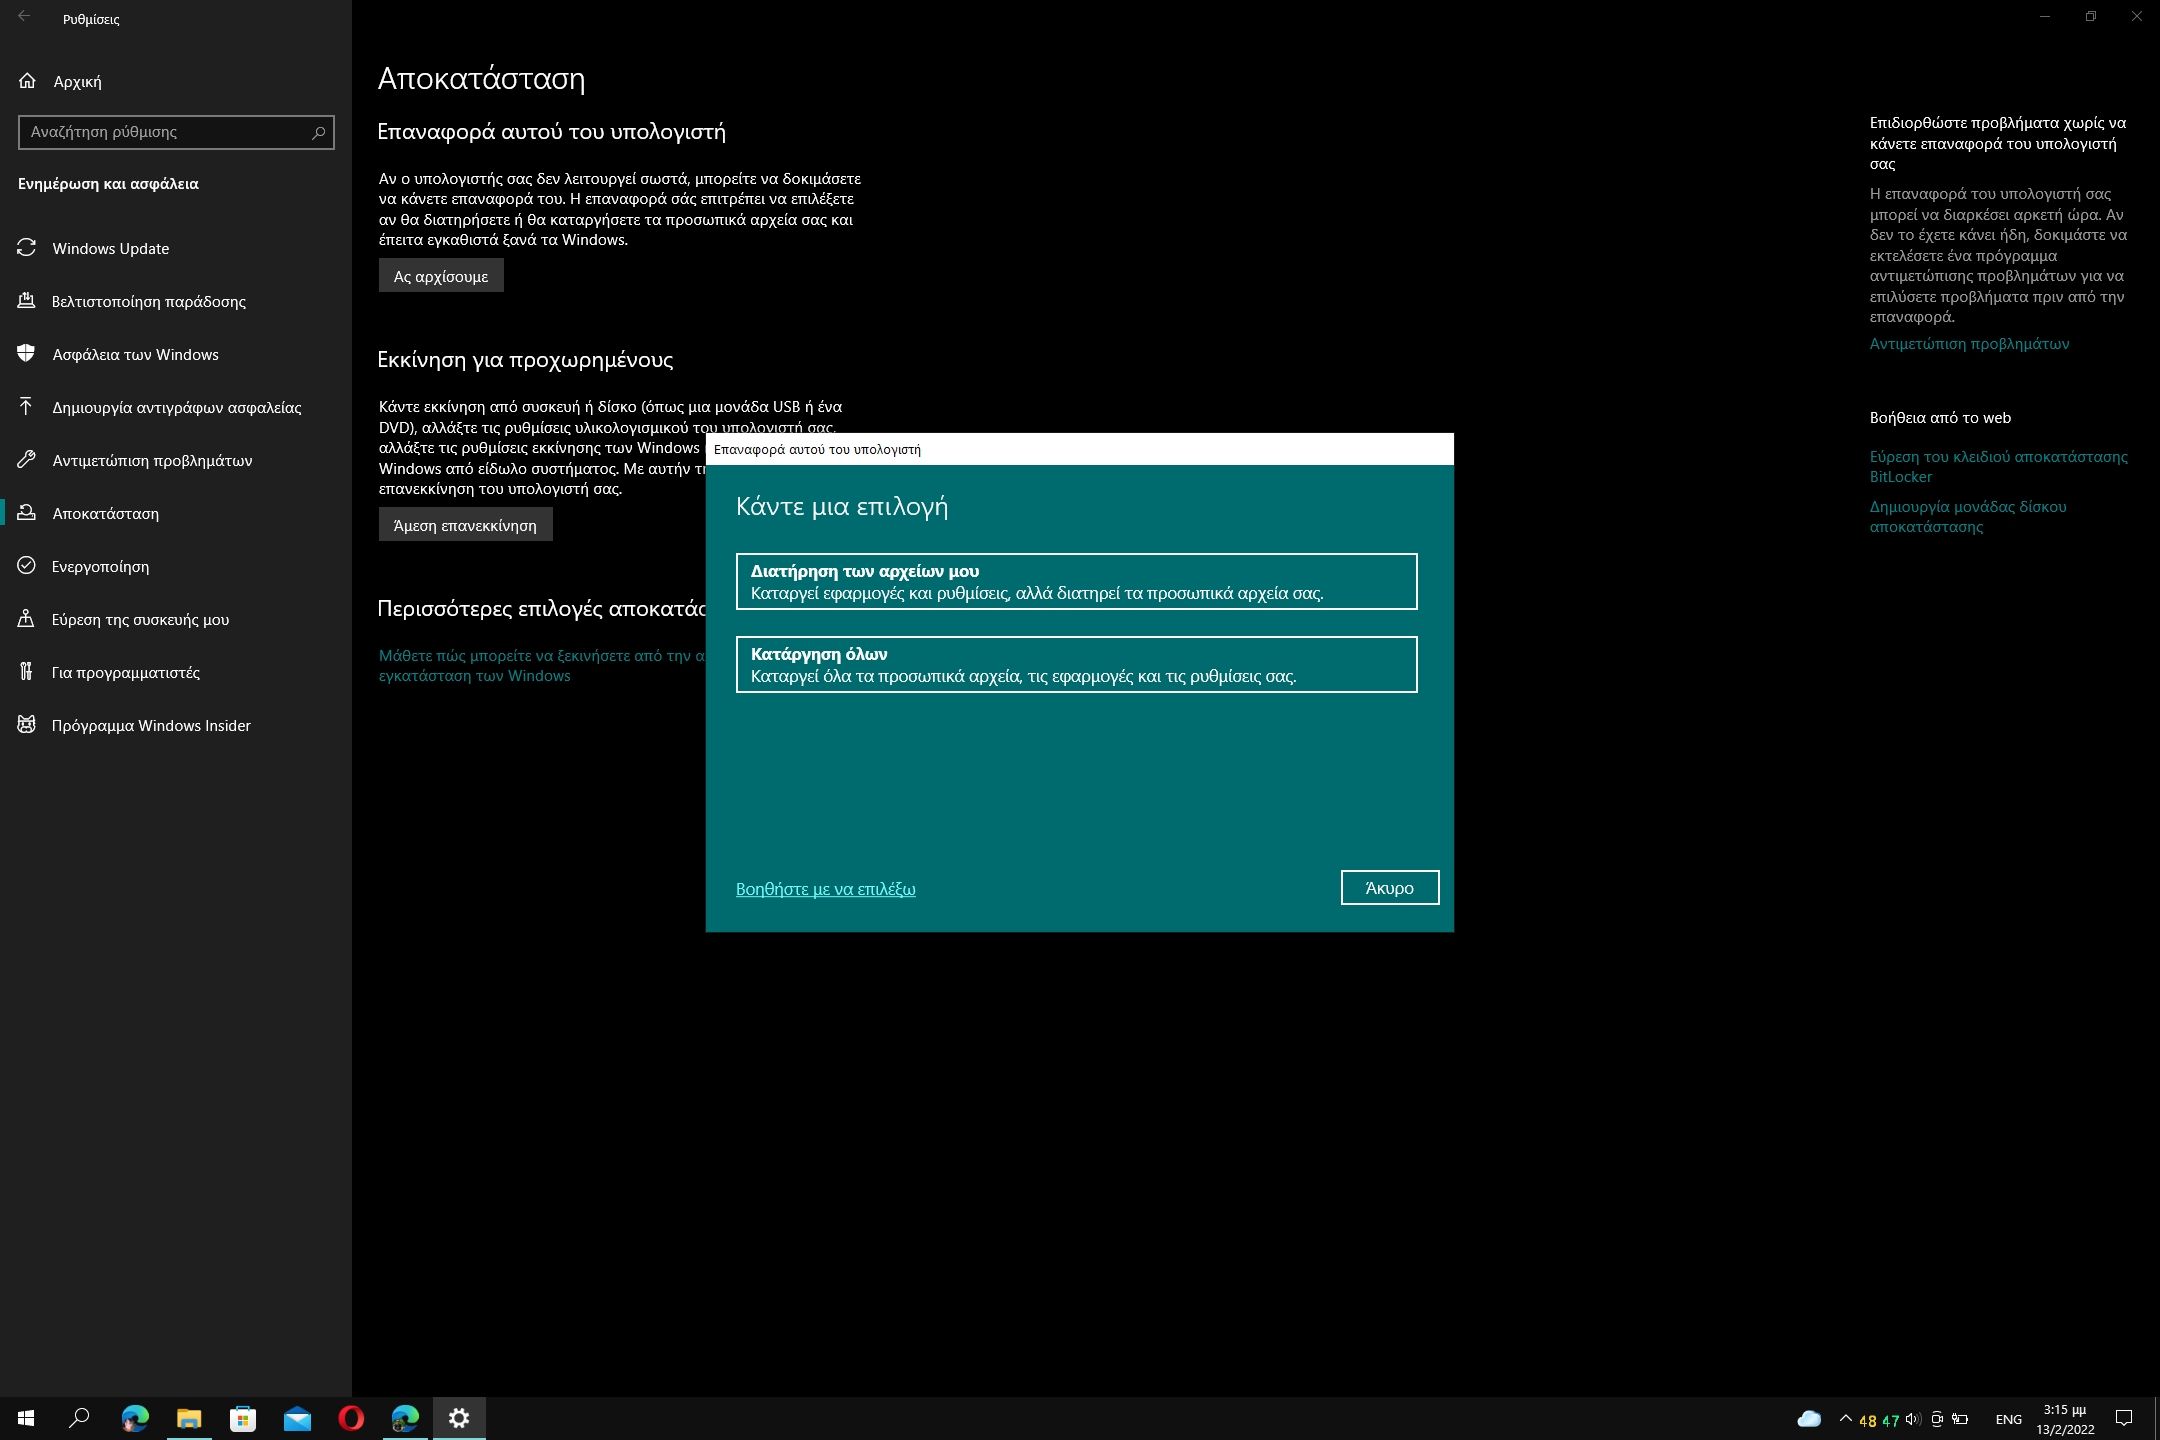Launch Opera from the taskbar
The width and height of the screenshot is (2160, 1440).
pyautogui.click(x=352, y=1417)
